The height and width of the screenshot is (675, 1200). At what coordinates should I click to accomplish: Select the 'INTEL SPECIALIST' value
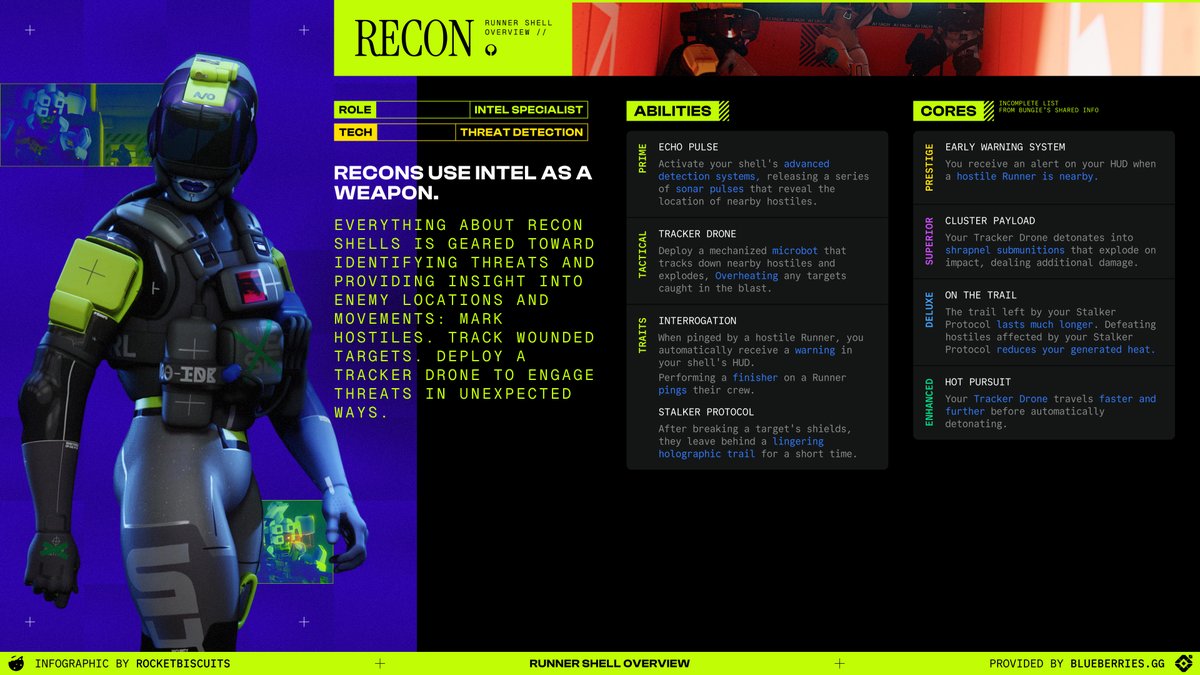pos(529,110)
